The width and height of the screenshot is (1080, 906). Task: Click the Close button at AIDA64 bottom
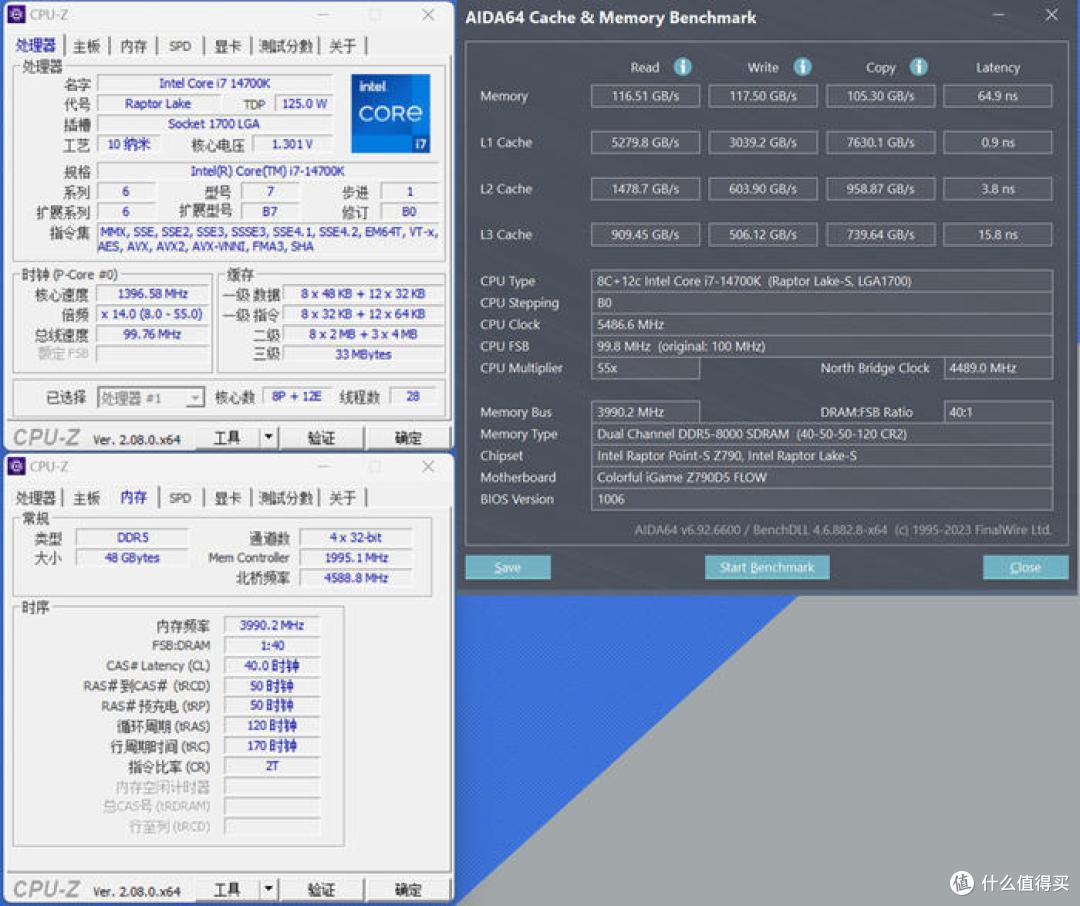click(x=1025, y=567)
